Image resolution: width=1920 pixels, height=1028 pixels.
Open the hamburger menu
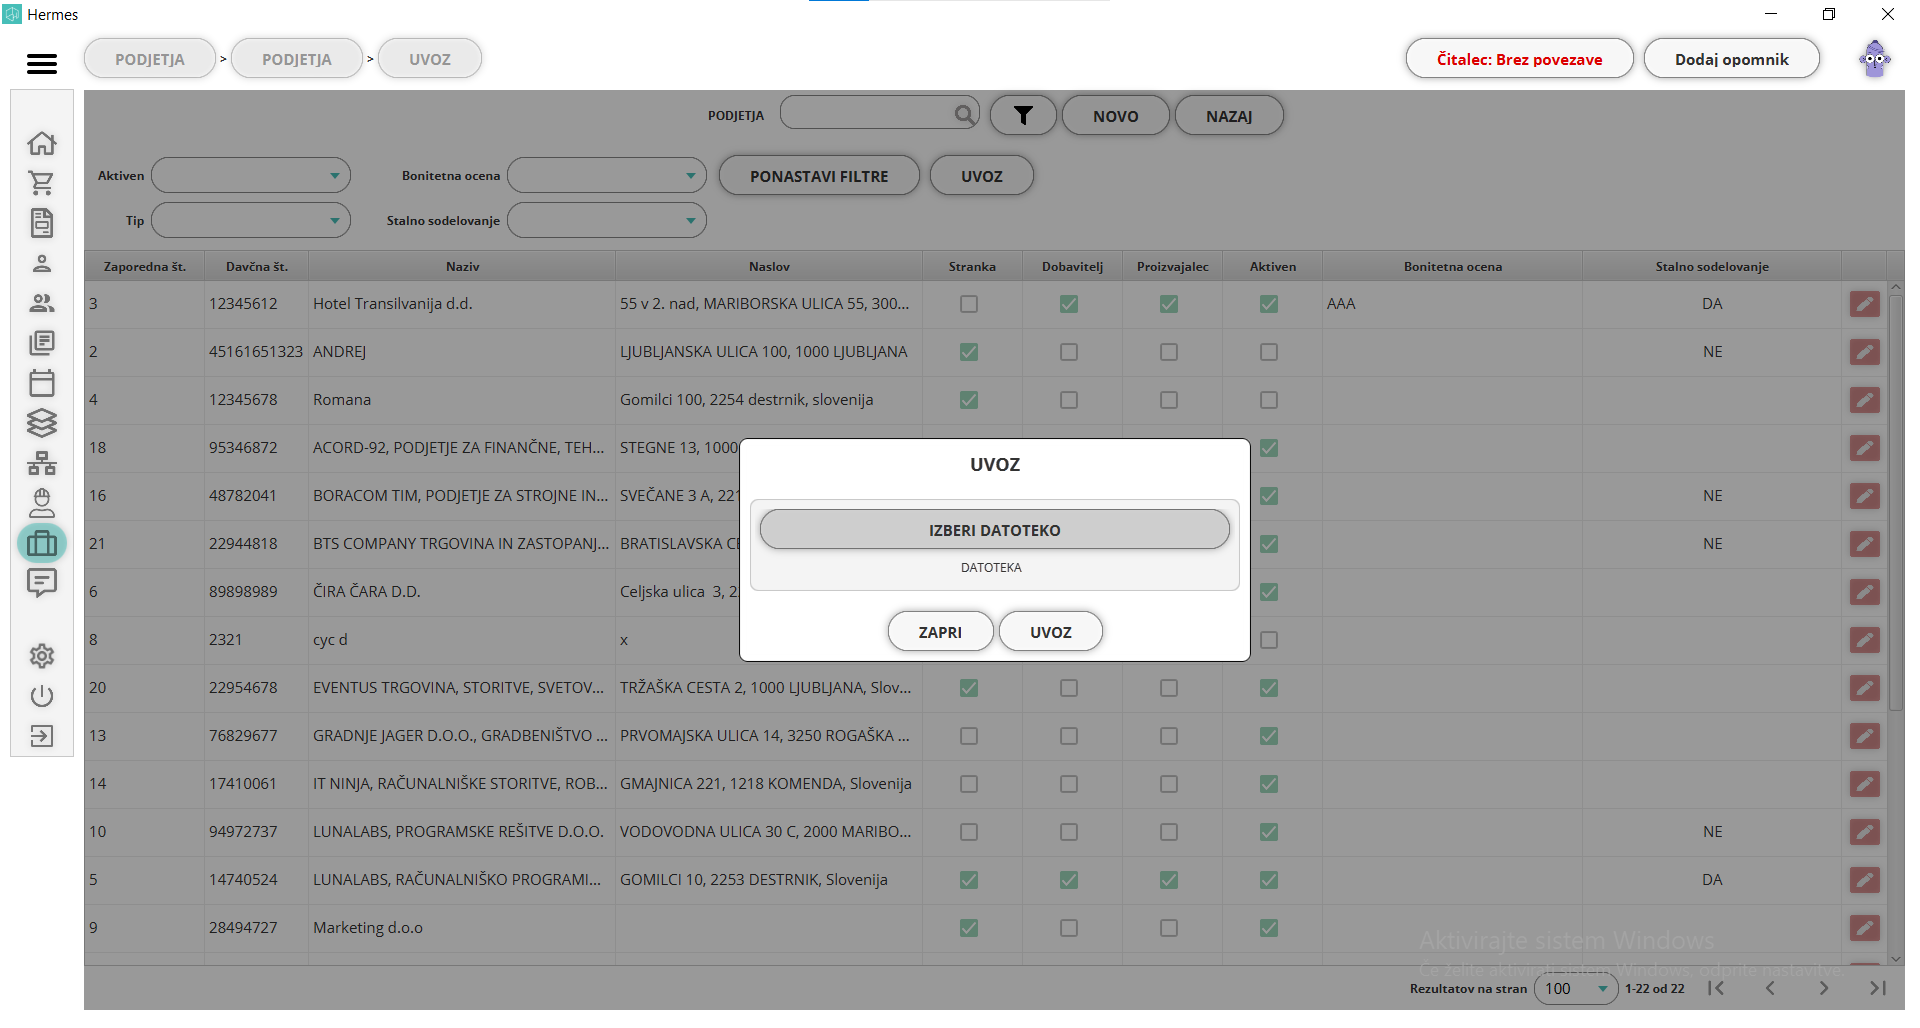point(41,63)
